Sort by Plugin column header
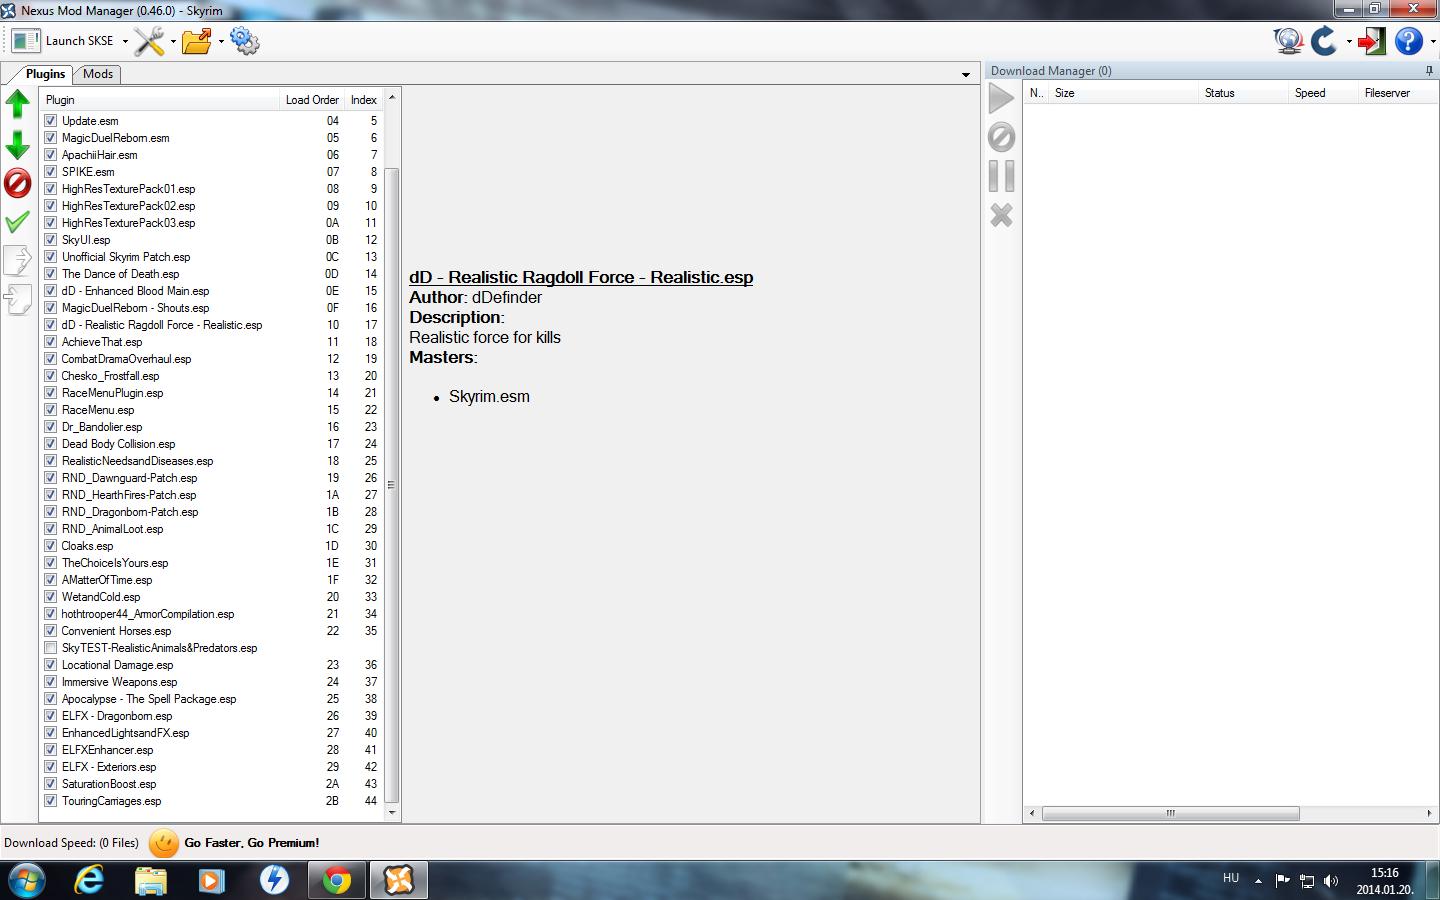Screen dimensions: 1440x900 (160, 100)
